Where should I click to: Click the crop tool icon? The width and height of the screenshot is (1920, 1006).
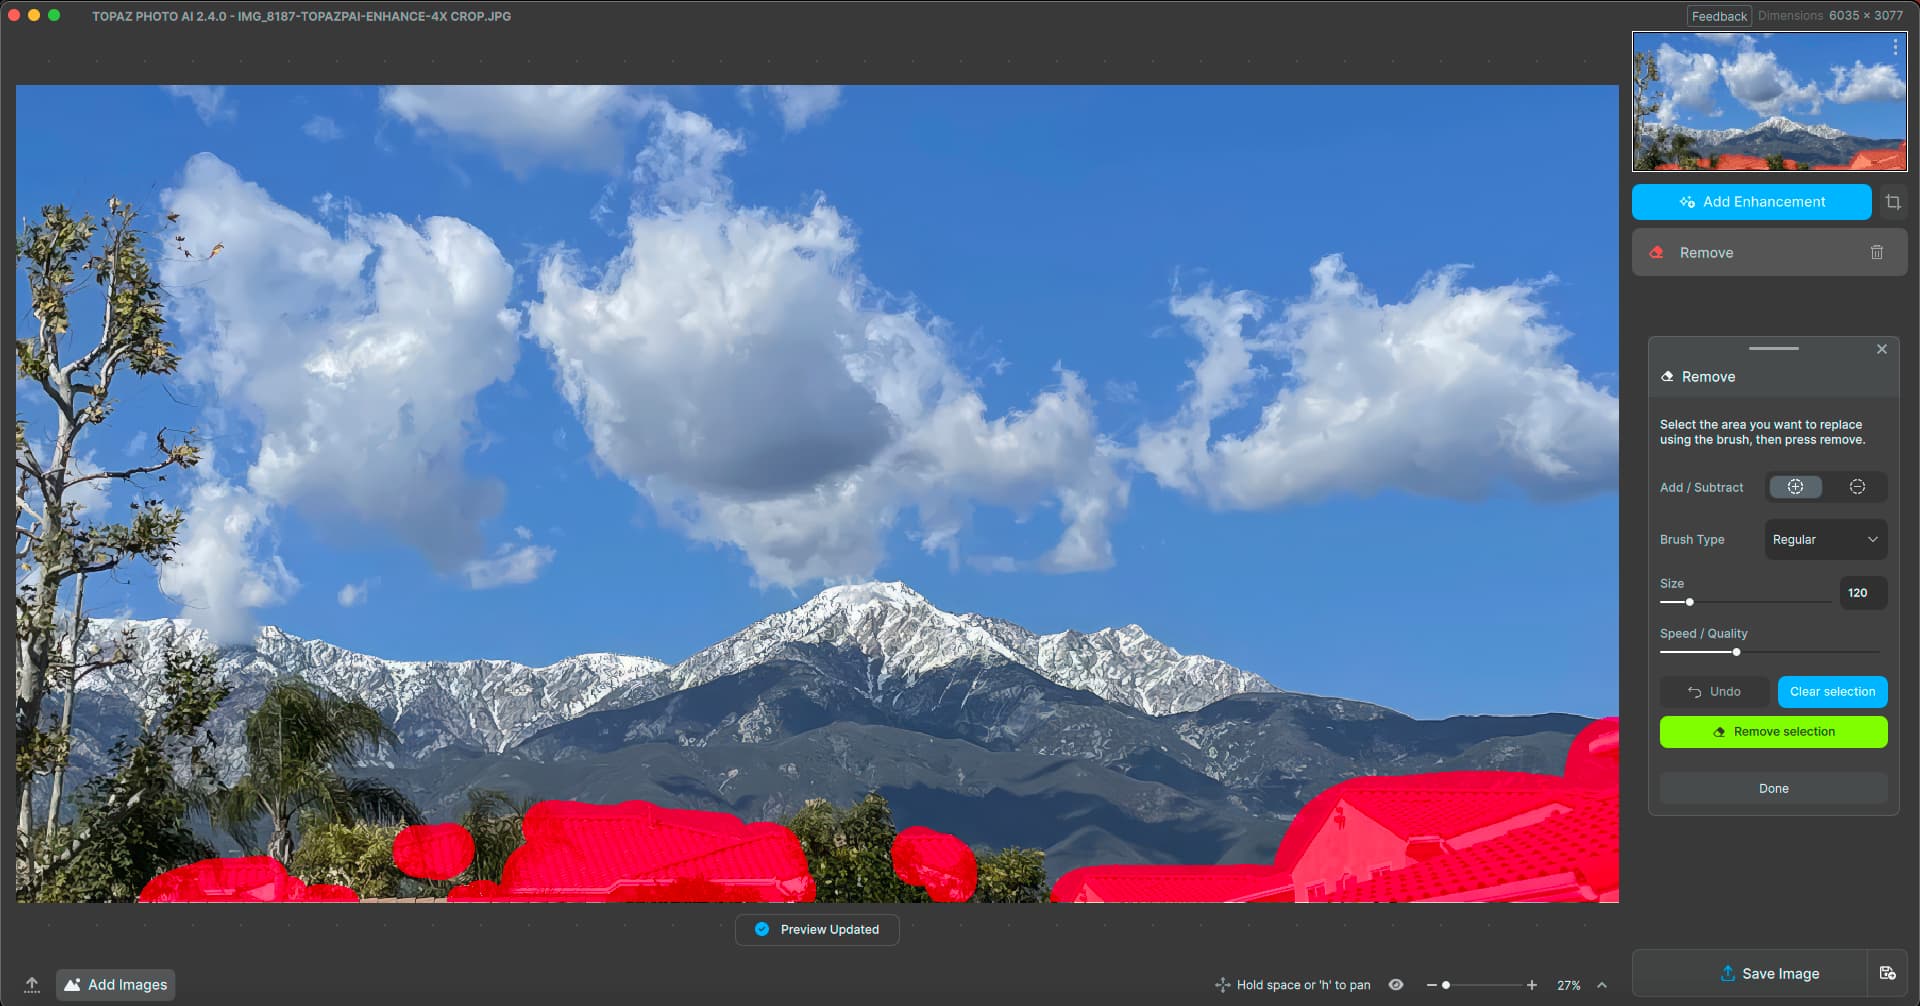click(x=1893, y=202)
